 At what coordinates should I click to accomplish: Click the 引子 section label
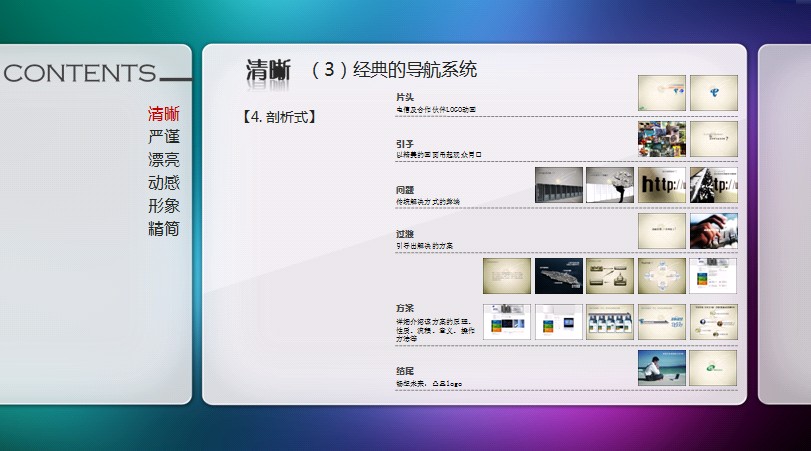click(405, 143)
